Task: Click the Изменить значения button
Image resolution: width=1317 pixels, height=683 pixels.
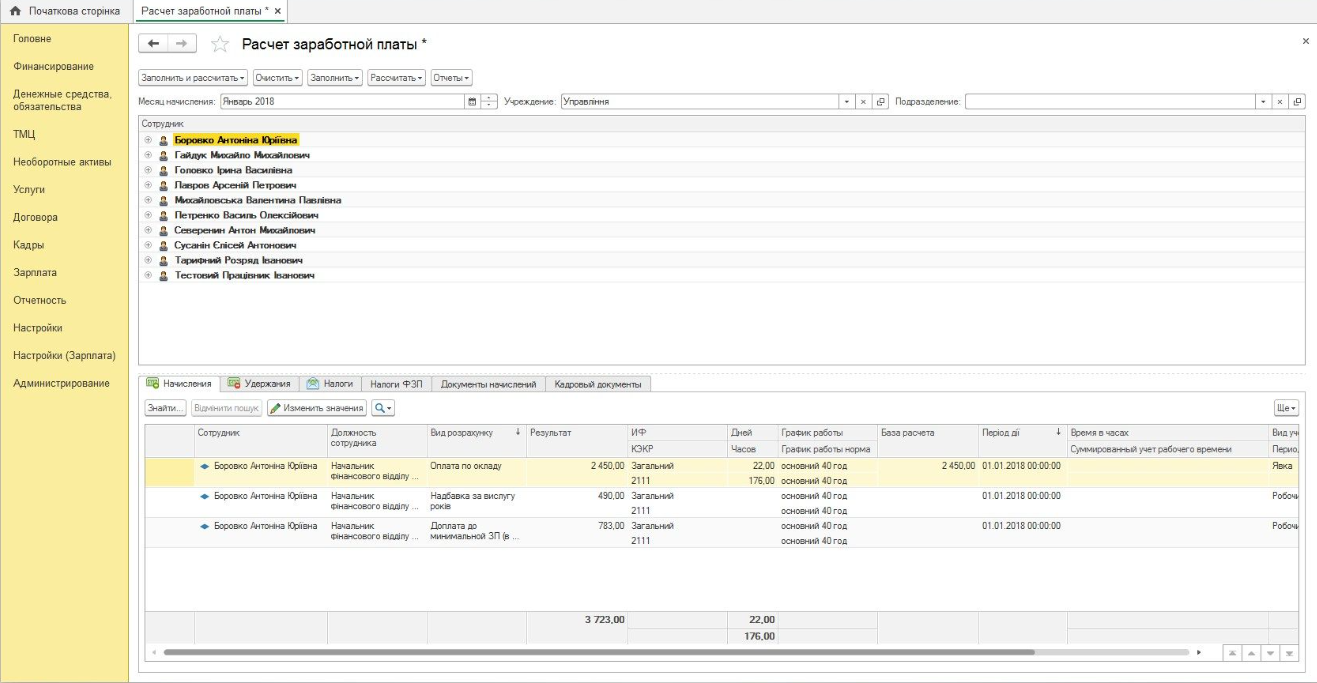Action: (316, 408)
